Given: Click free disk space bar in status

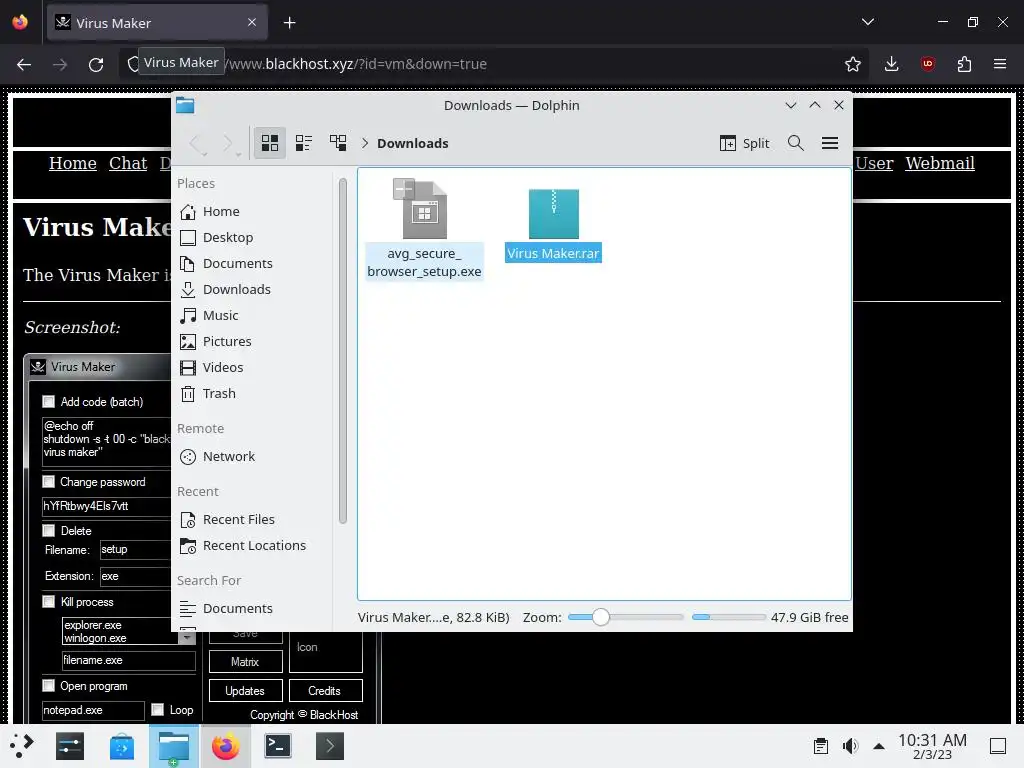Looking at the screenshot, I should tap(729, 617).
